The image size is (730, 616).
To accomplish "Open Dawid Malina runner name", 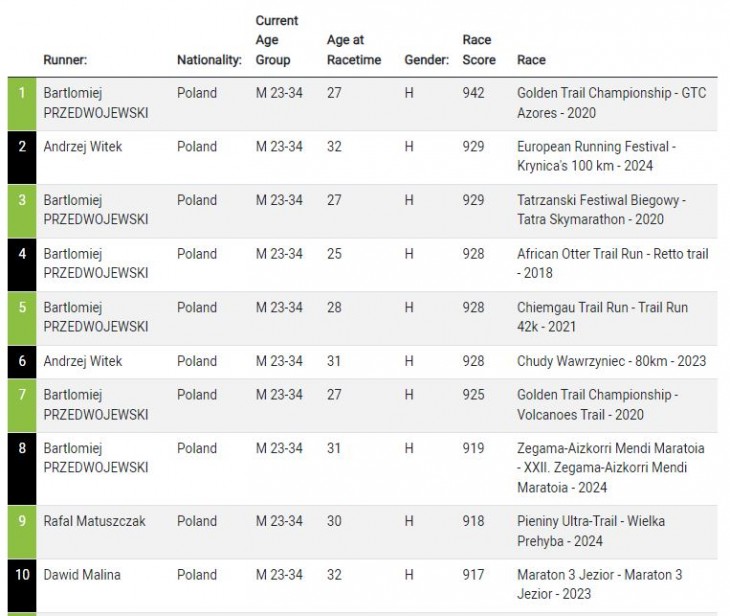I will tap(81, 575).
